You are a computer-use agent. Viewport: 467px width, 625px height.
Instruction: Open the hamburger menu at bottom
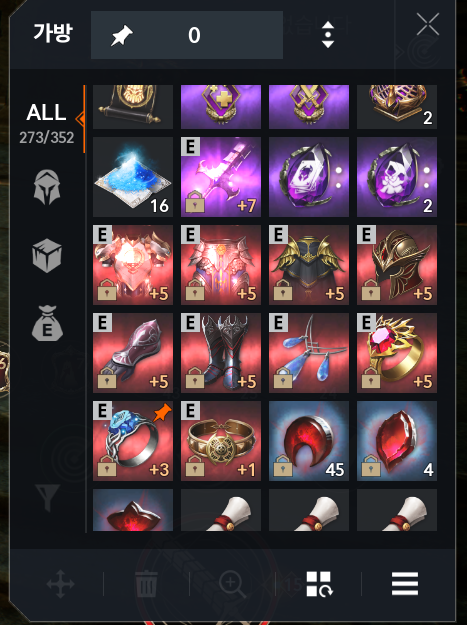(405, 584)
